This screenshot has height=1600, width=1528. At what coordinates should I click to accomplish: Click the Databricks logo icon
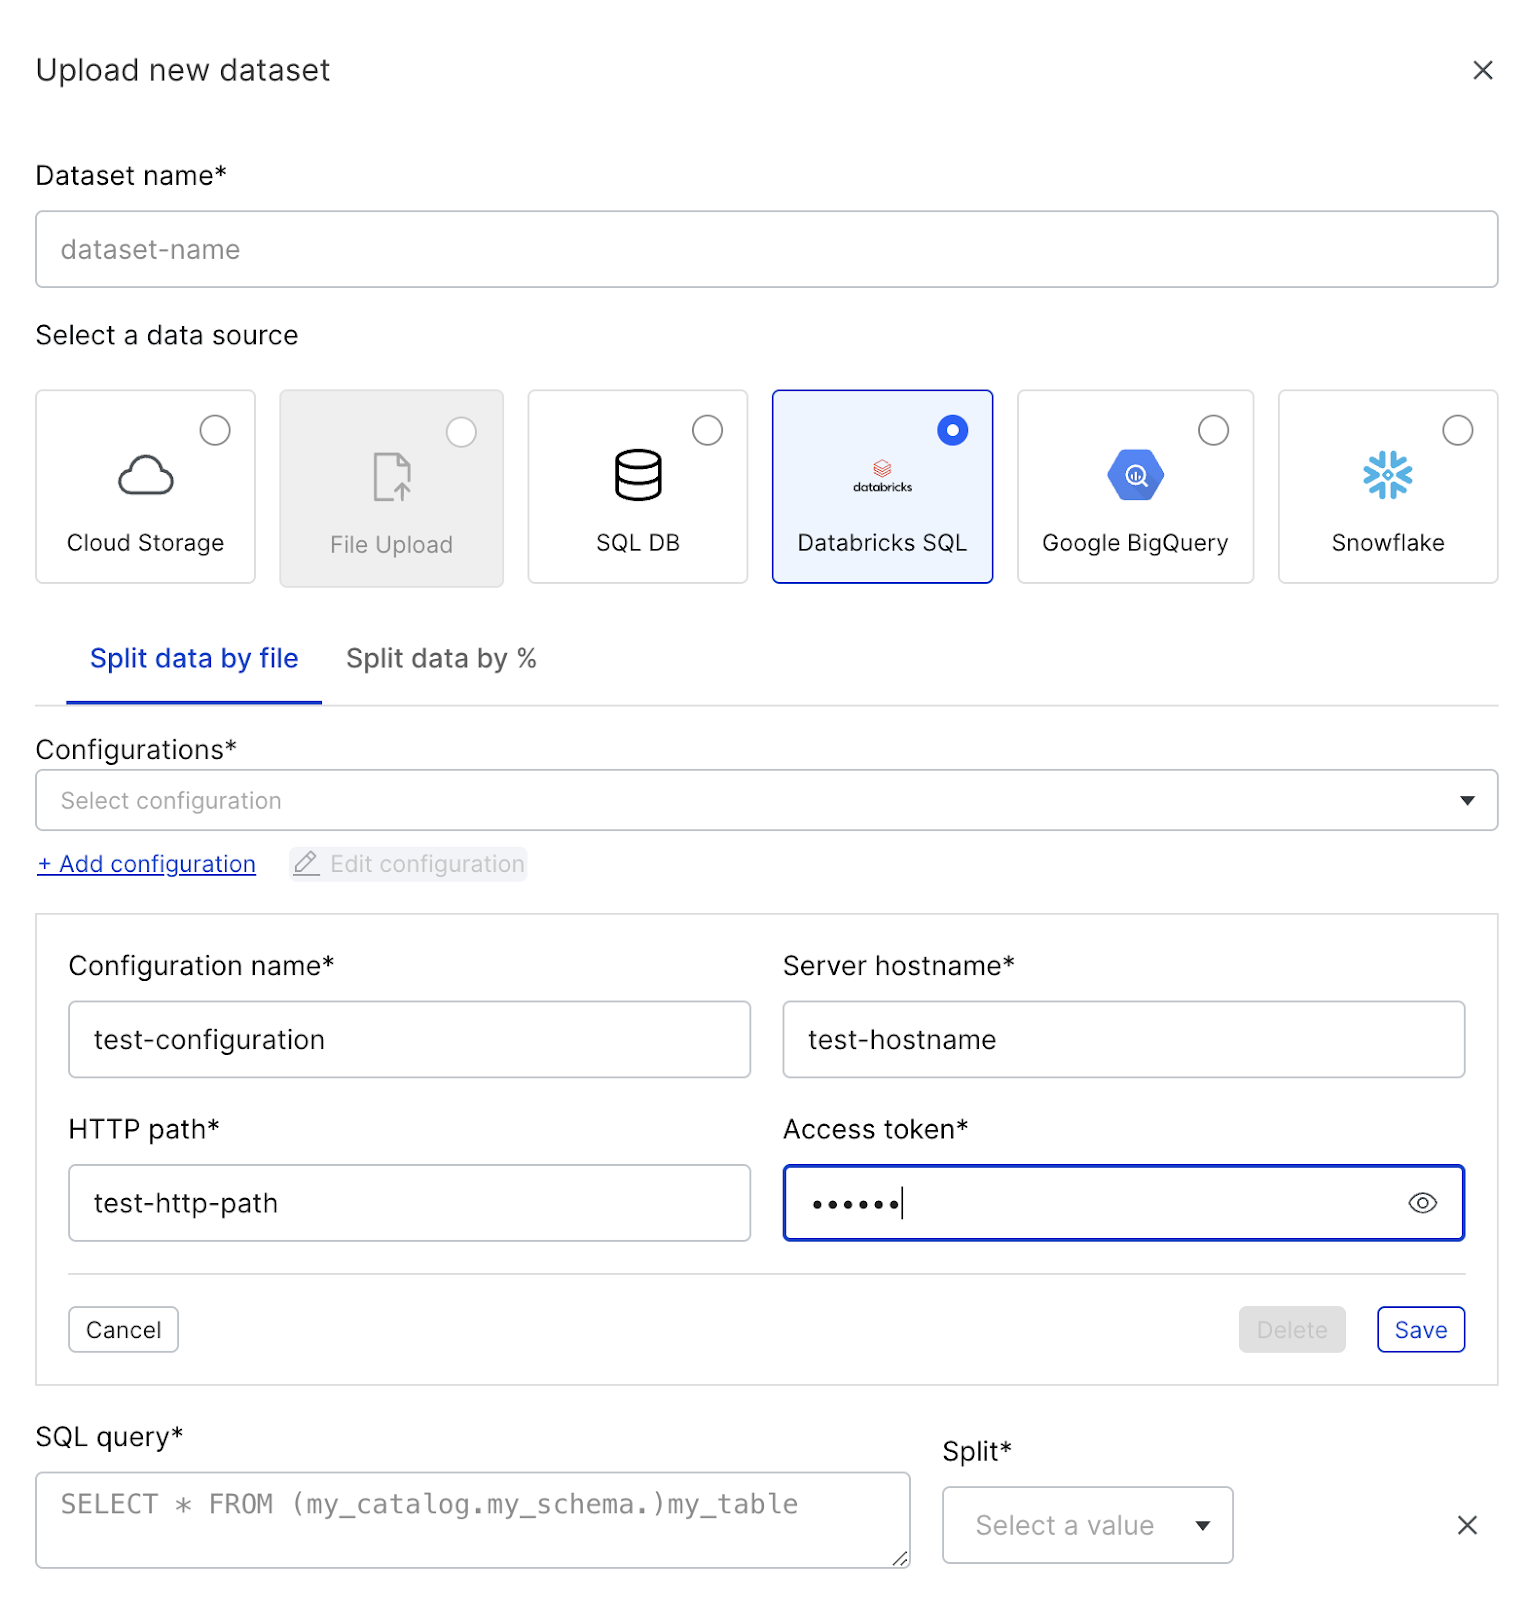click(x=882, y=476)
